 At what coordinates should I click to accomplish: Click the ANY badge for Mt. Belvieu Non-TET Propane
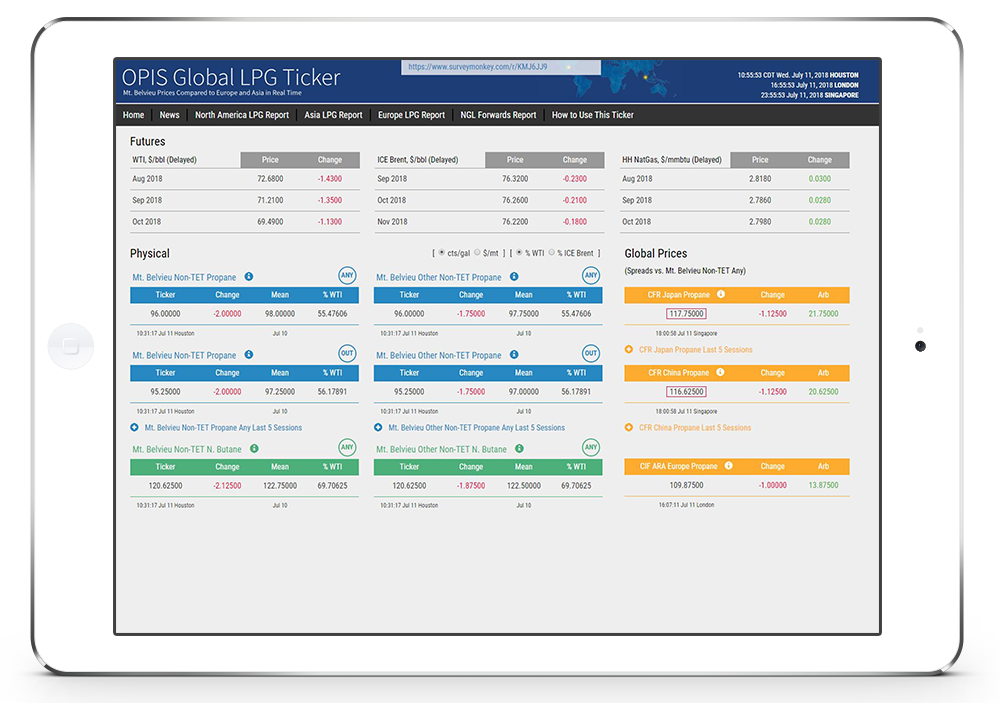tap(347, 276)
